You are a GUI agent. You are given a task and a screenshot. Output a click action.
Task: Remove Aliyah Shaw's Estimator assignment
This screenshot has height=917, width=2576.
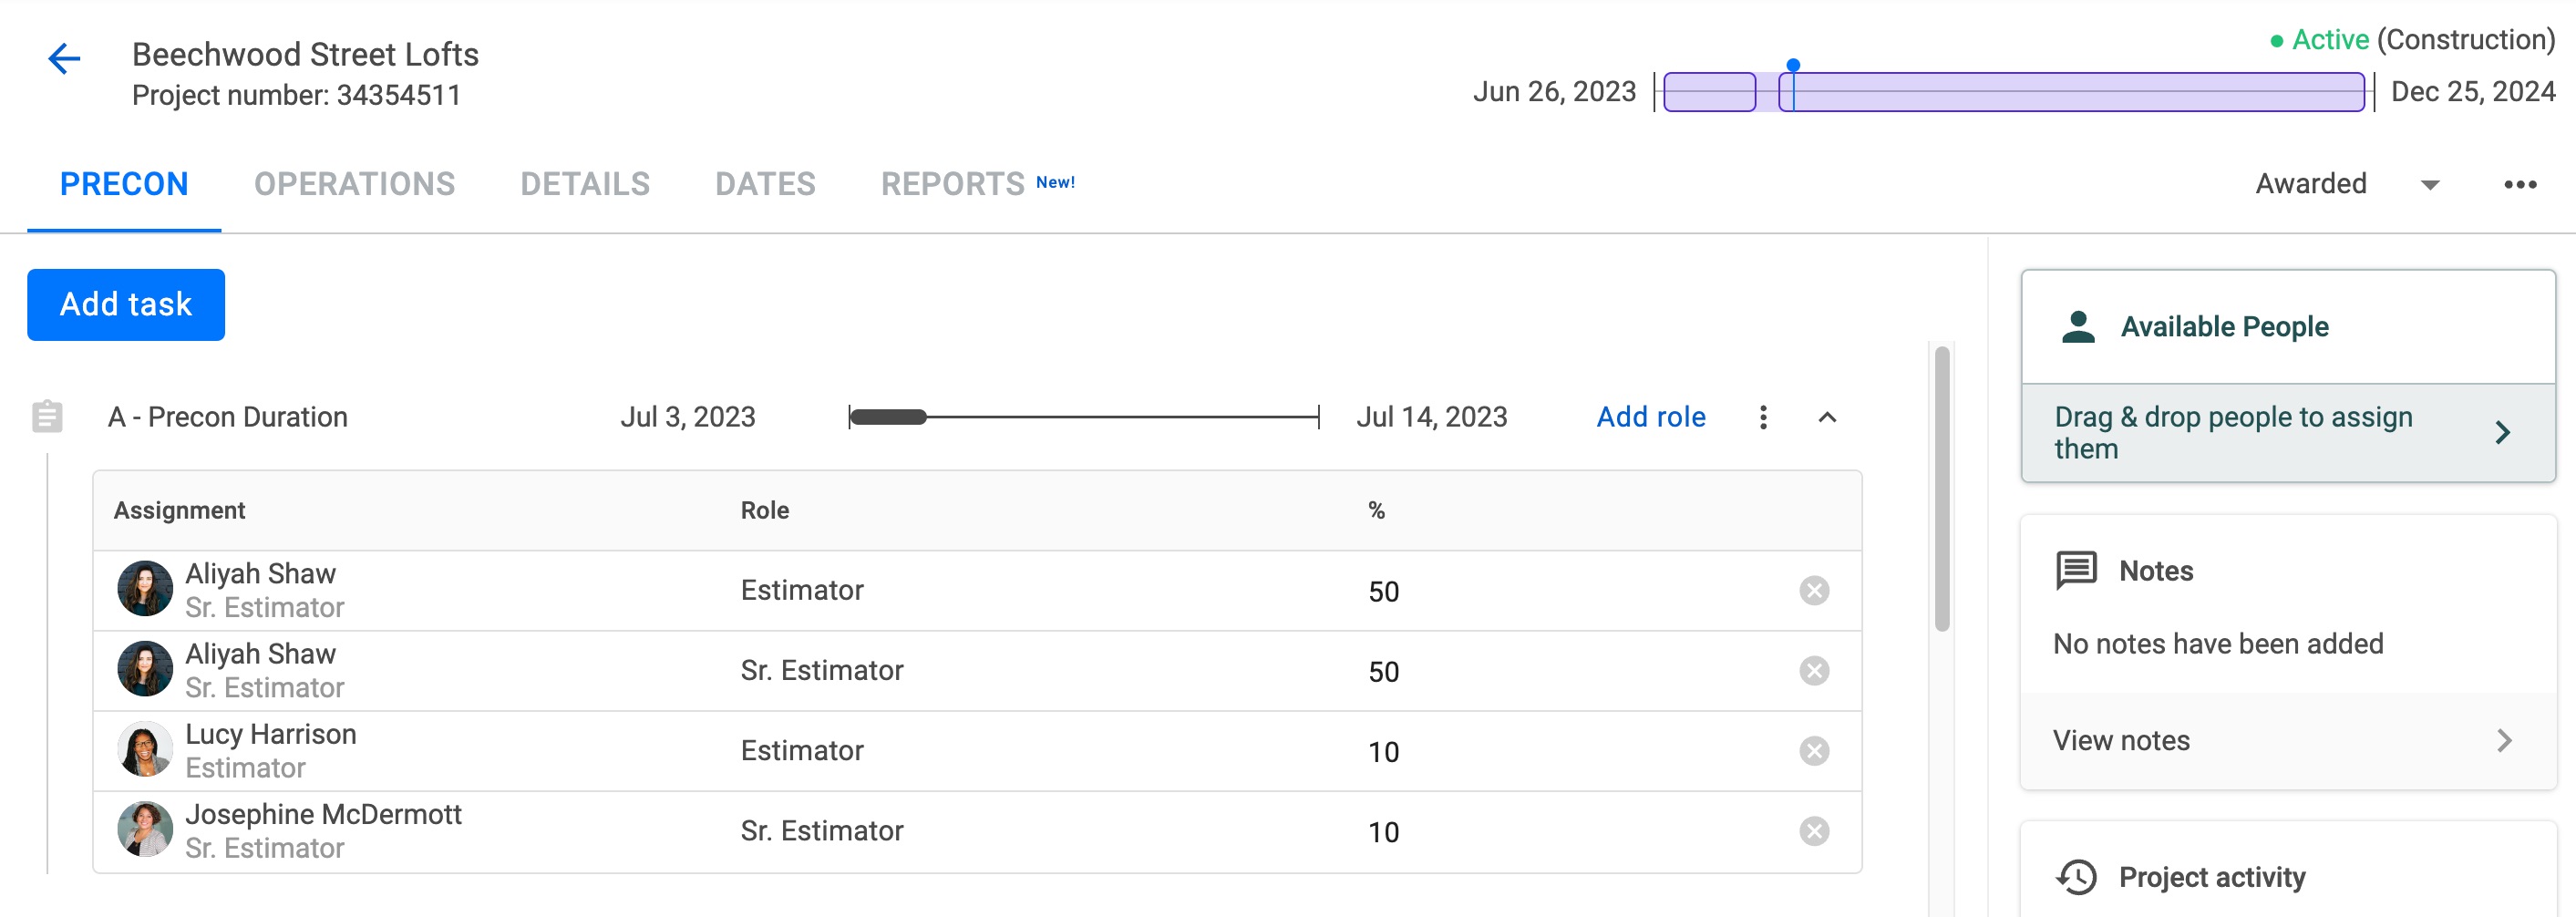[x=1814, y=590]
